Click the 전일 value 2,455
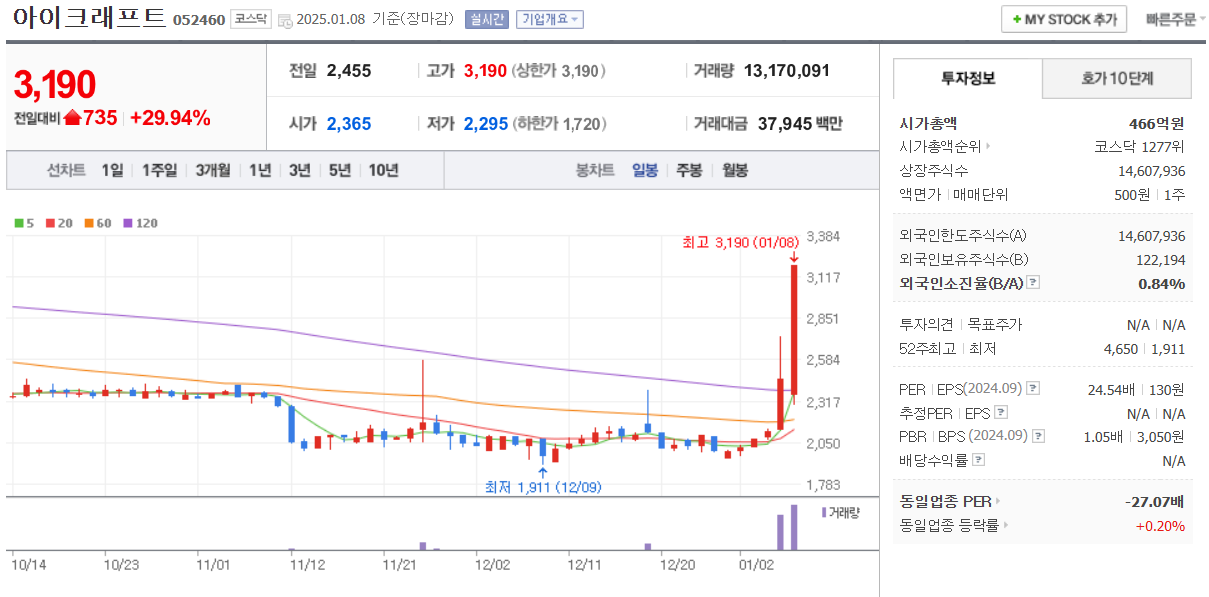The image size is (1209, 597). pyautogui.click(x=349, y=71)
